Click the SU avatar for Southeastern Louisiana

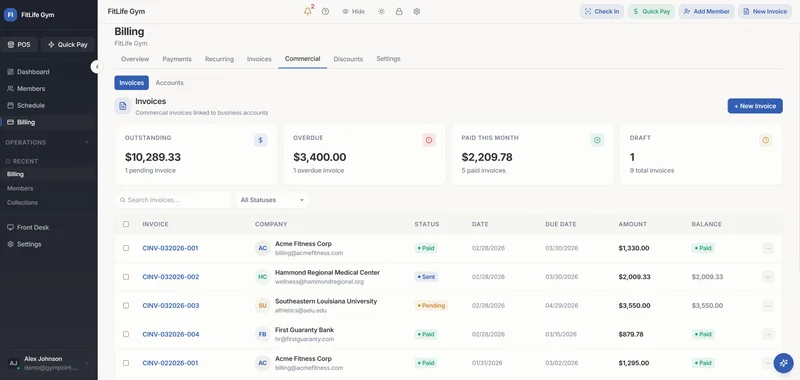pyautogui.click(x=262, y=306)
